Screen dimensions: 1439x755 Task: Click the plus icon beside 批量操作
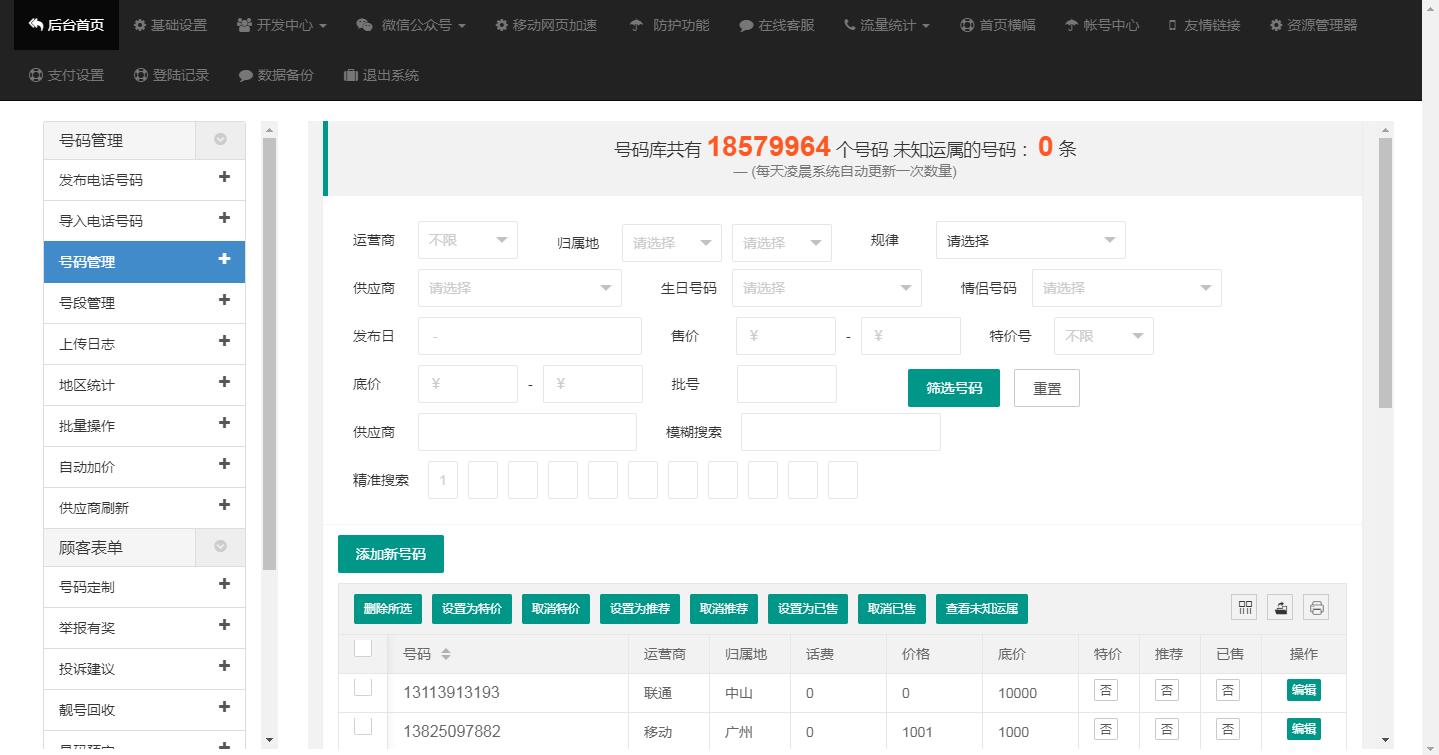tap(224, 423)
